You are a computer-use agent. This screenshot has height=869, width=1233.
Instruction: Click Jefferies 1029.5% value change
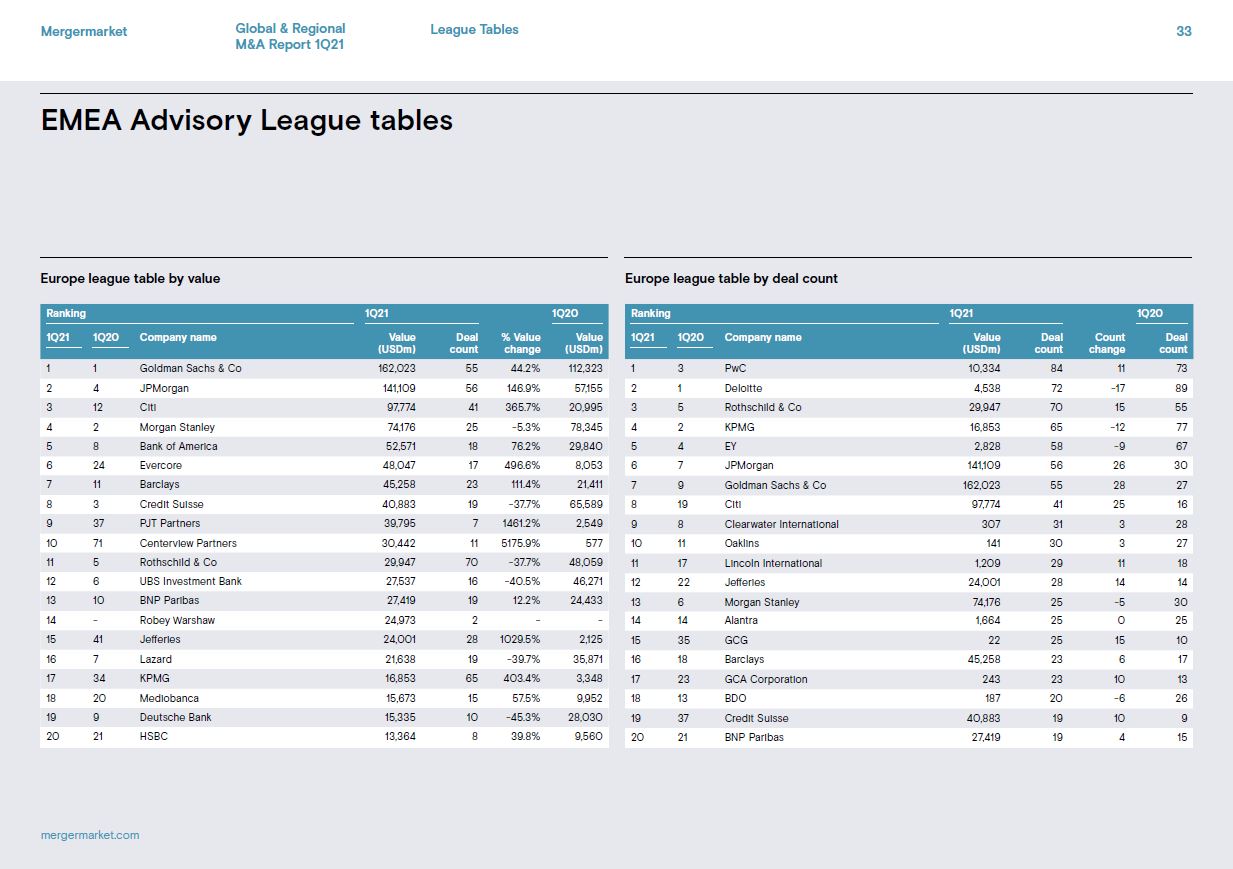518,640
